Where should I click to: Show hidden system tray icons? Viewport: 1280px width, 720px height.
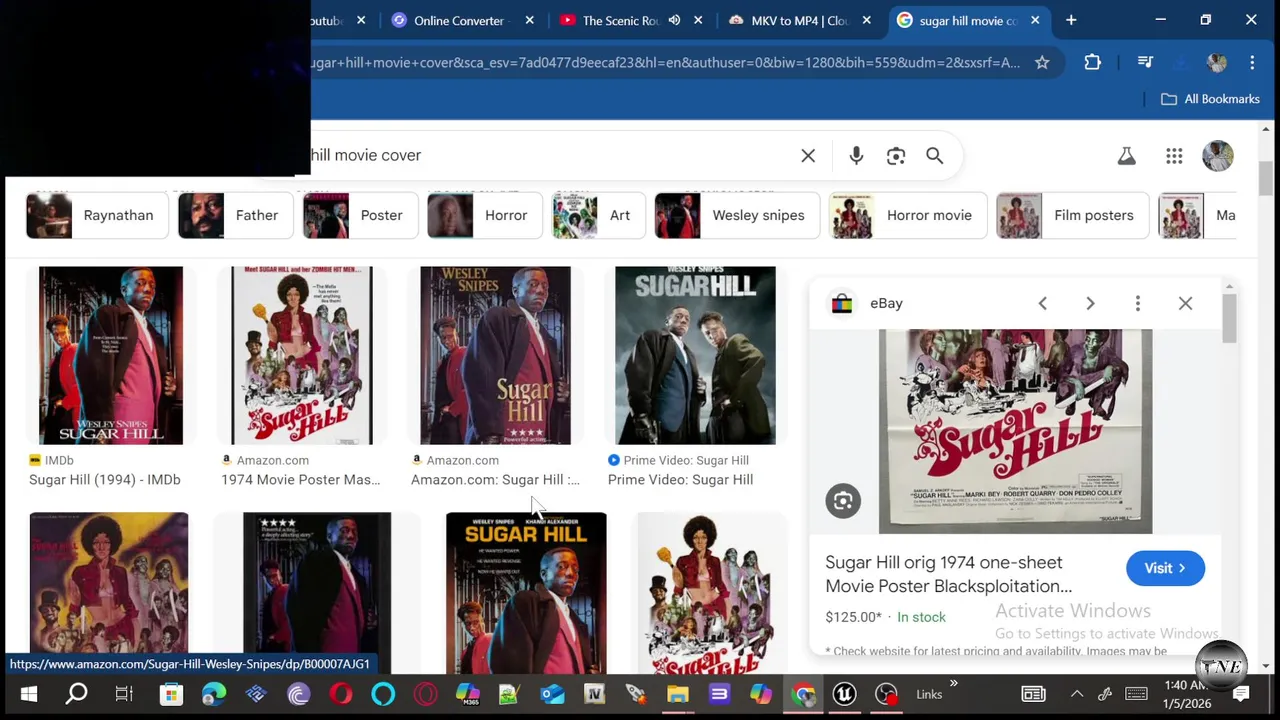(1076, 694)
